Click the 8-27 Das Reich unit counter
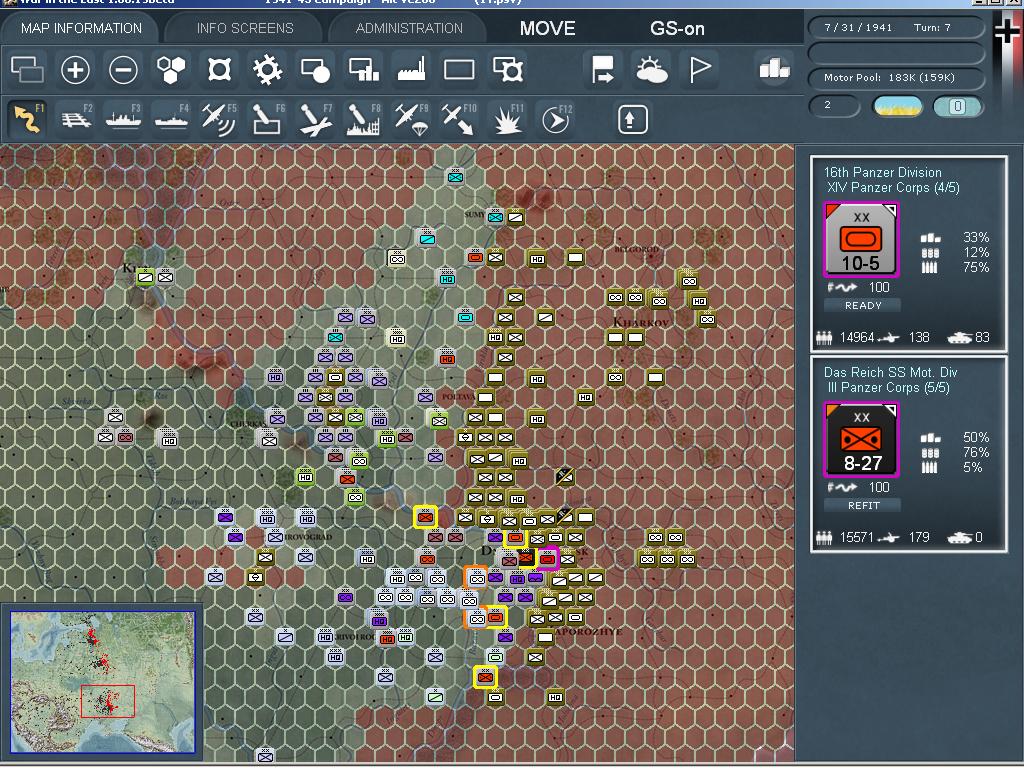This screenshot has height=768, width=1024. pos(861,440)
